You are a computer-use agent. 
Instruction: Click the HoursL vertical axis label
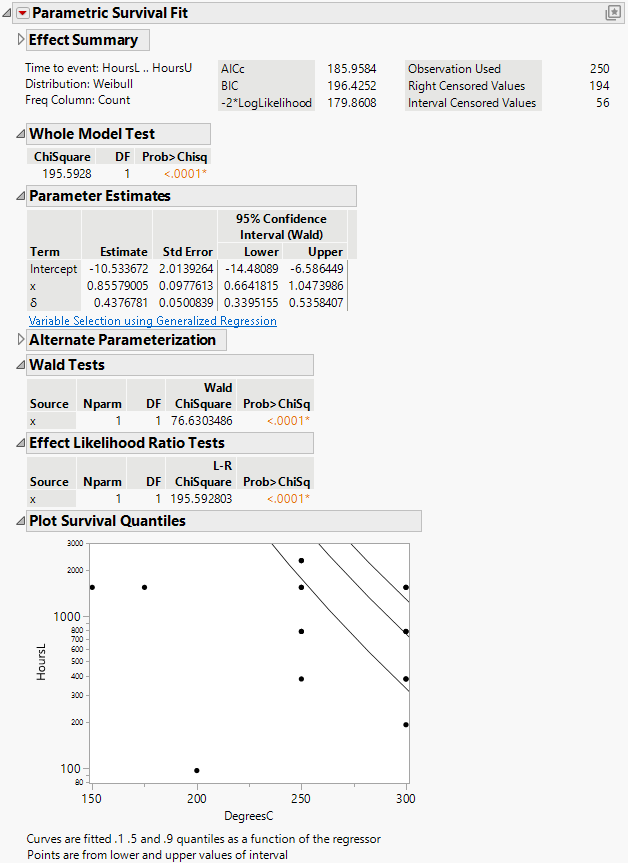coord(42,663)
